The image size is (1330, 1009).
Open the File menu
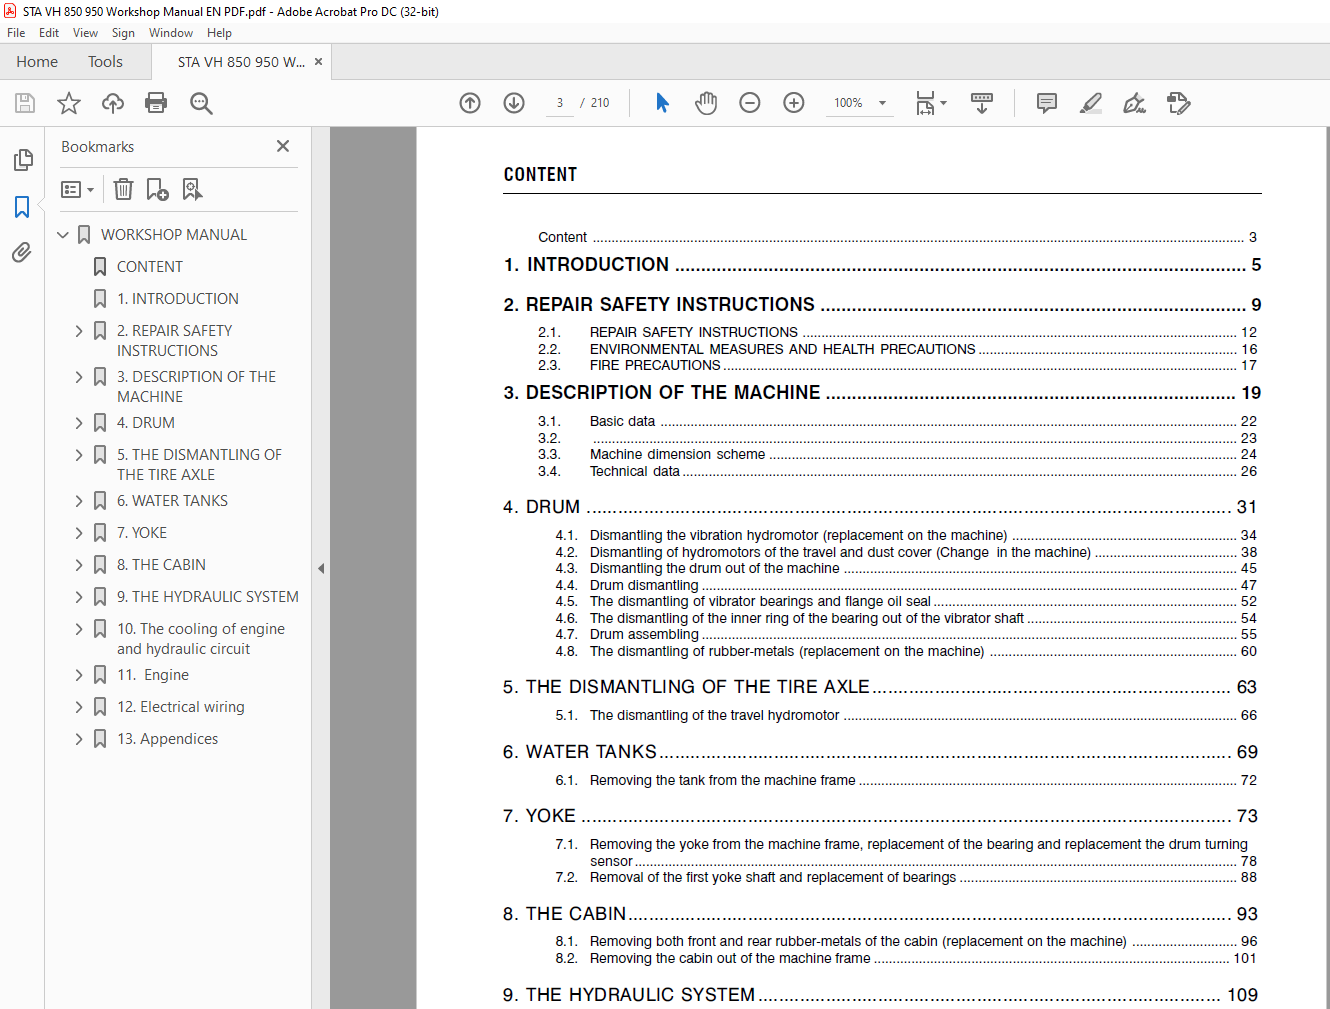pyautogui.click(x=16, y=33)
